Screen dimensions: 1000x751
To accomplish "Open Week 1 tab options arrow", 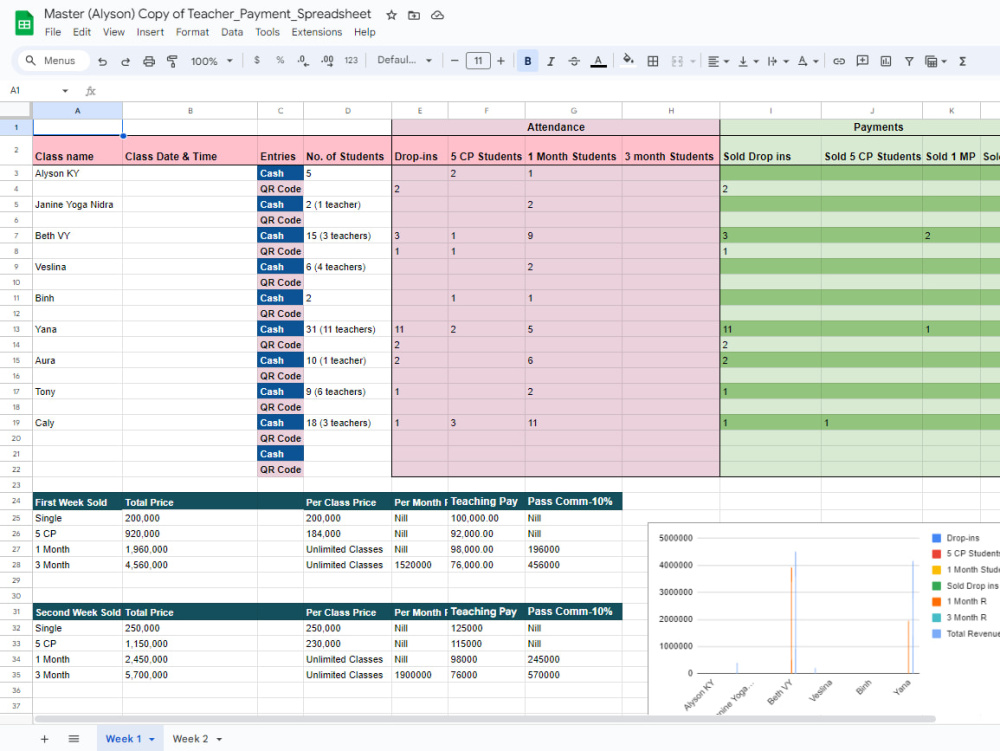I will coord(152,740).
